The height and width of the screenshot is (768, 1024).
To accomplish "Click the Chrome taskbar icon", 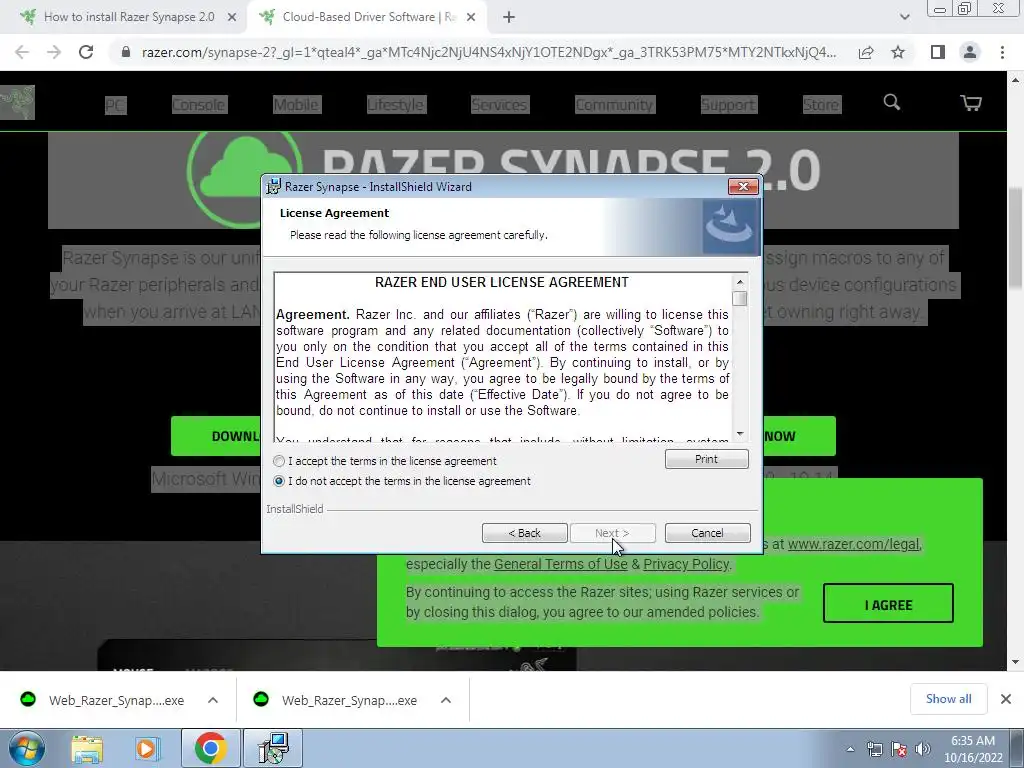I will click(210, 748).
